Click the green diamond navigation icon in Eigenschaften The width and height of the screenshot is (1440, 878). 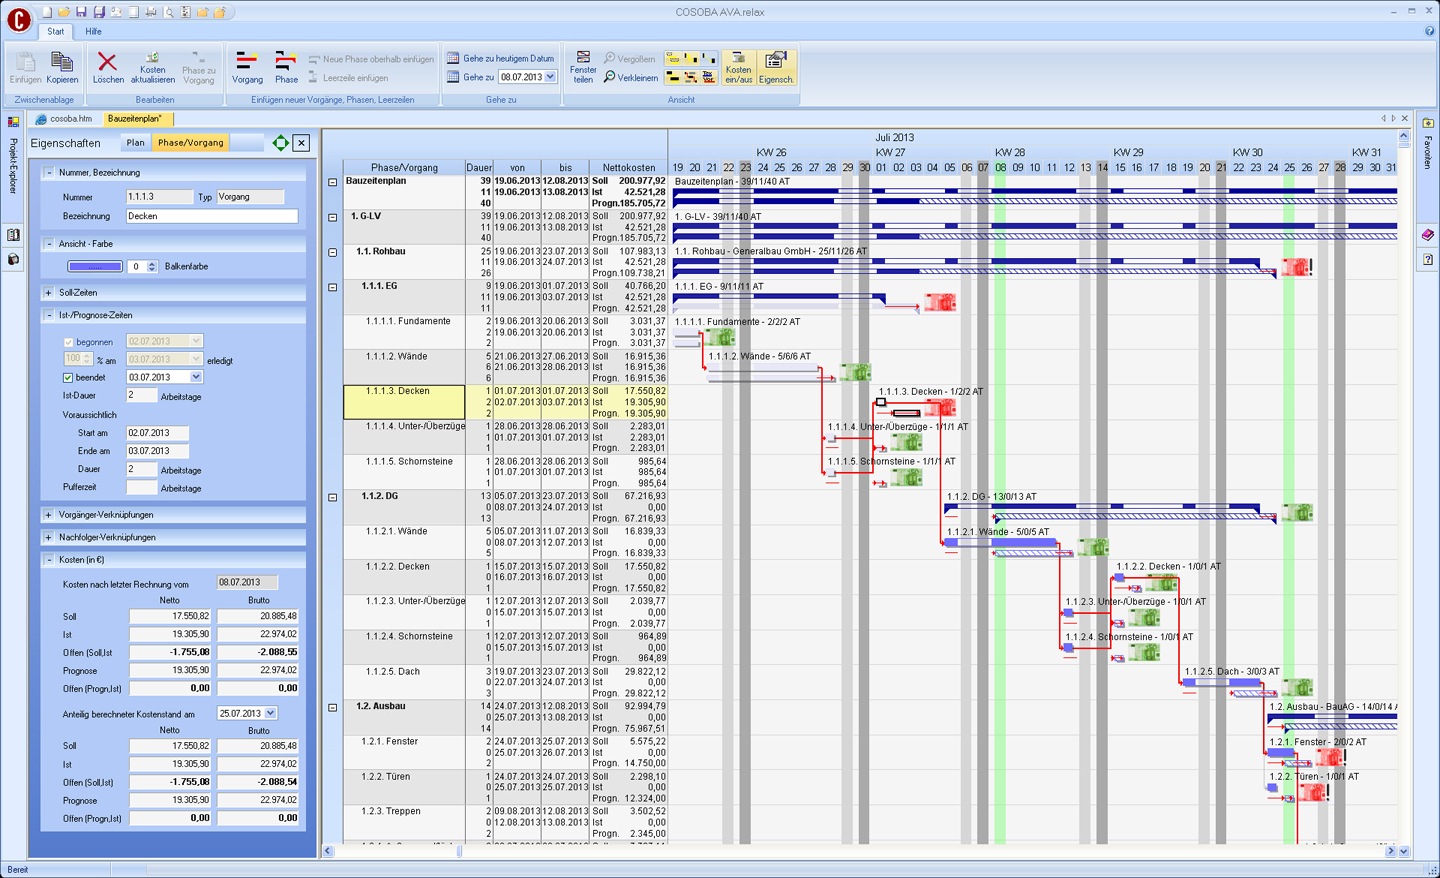click(281, 143)
